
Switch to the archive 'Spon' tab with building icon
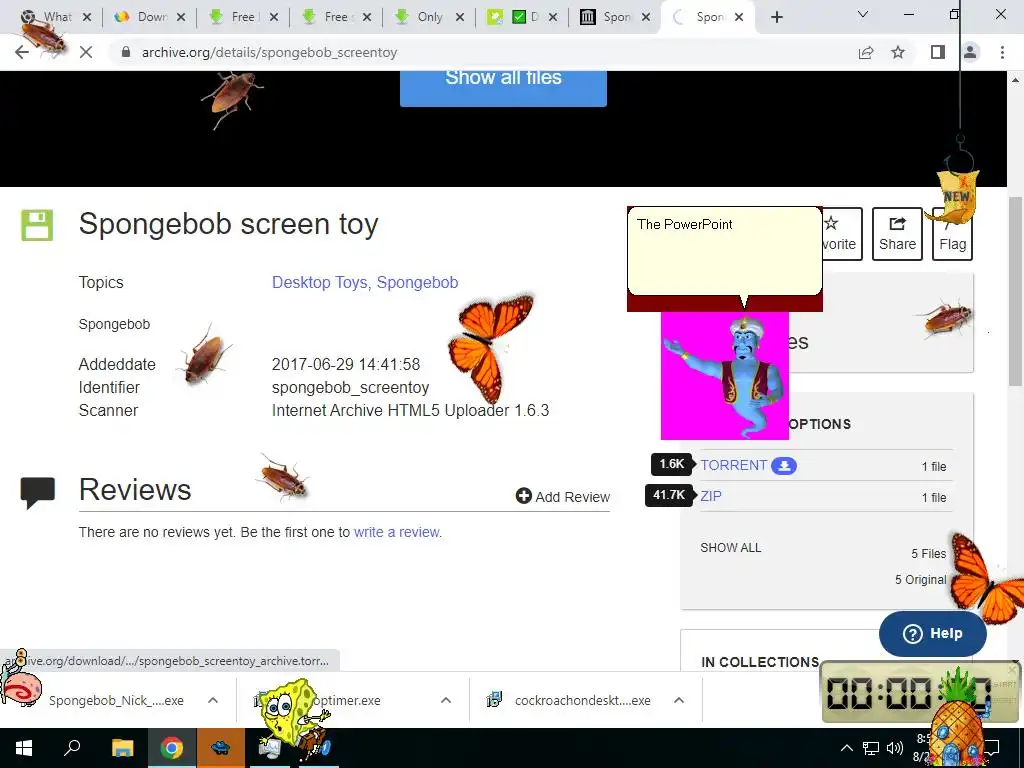point(616,17)
